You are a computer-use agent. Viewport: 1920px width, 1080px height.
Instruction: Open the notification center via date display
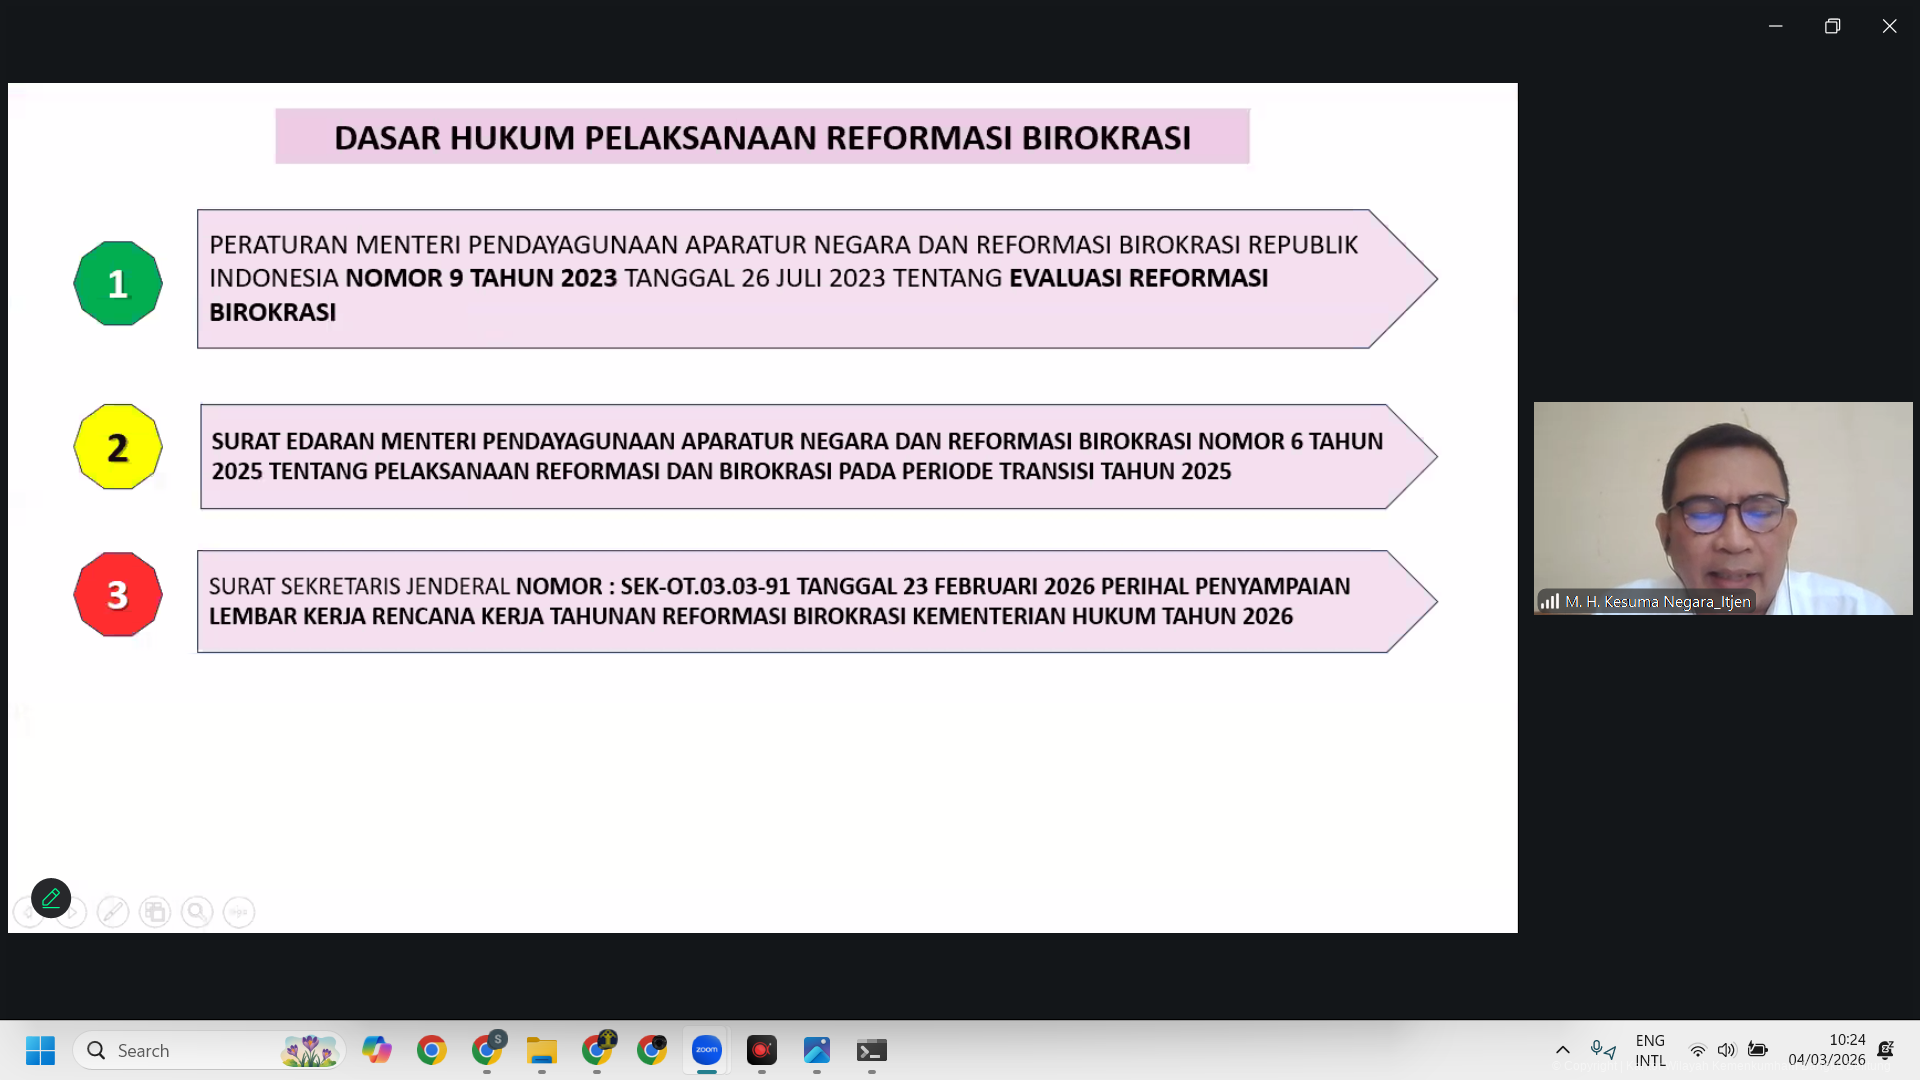click(1828, 1050)
